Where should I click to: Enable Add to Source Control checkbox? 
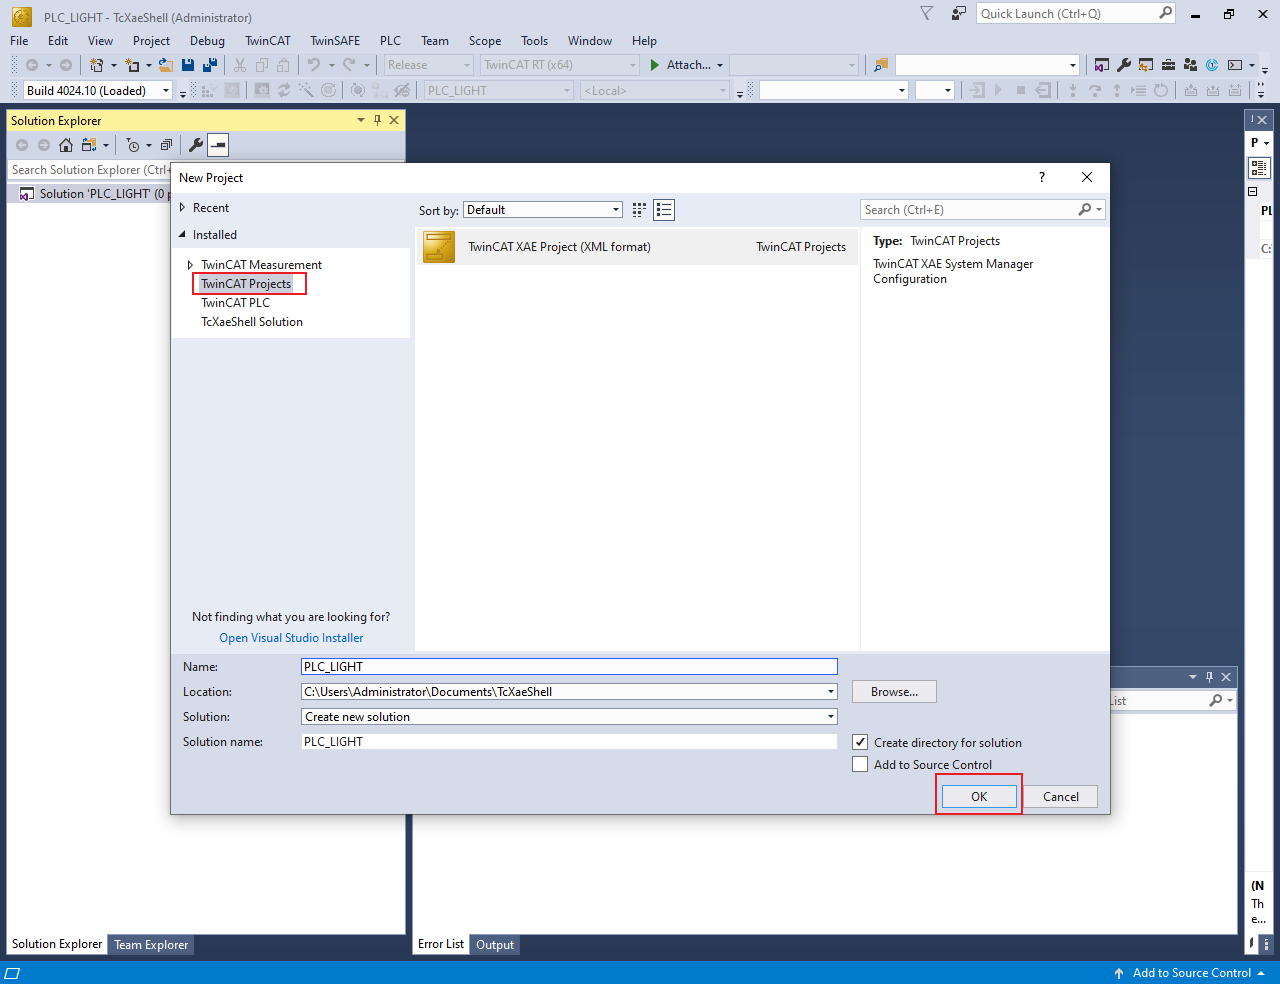pos(860,764)
